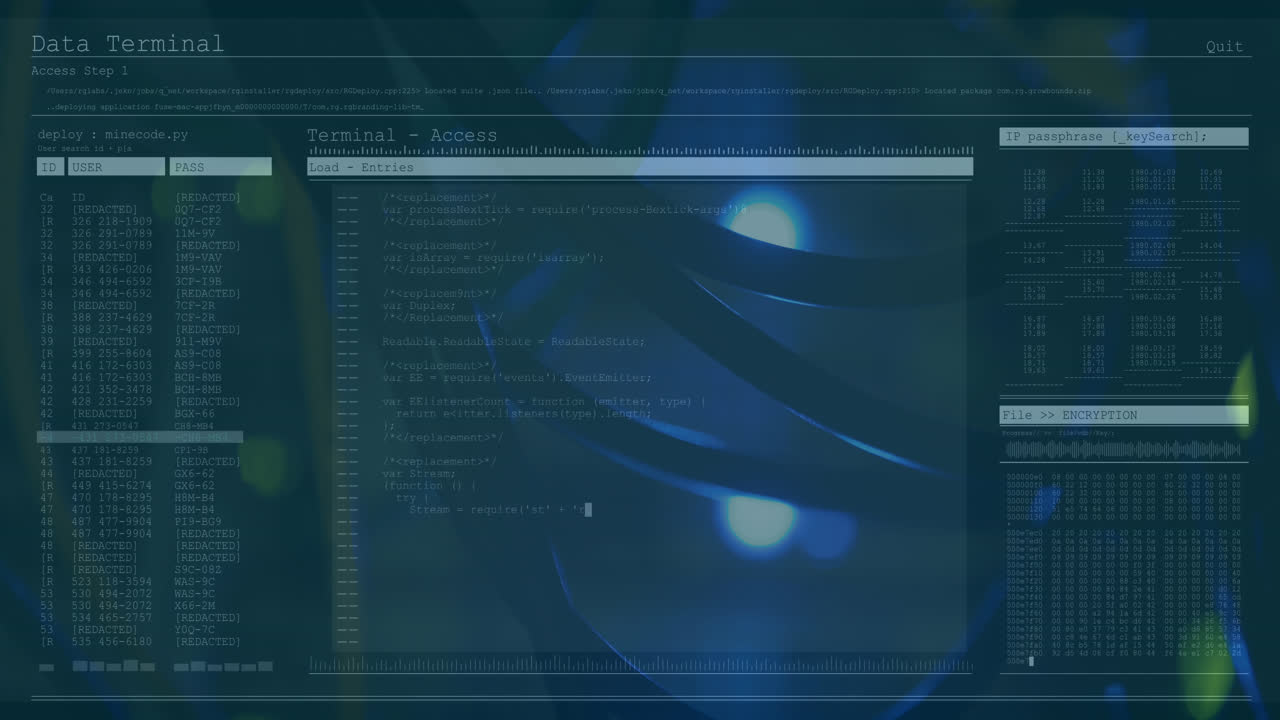
Task: Click the USER column header
Action: click(x=116, y=167)
